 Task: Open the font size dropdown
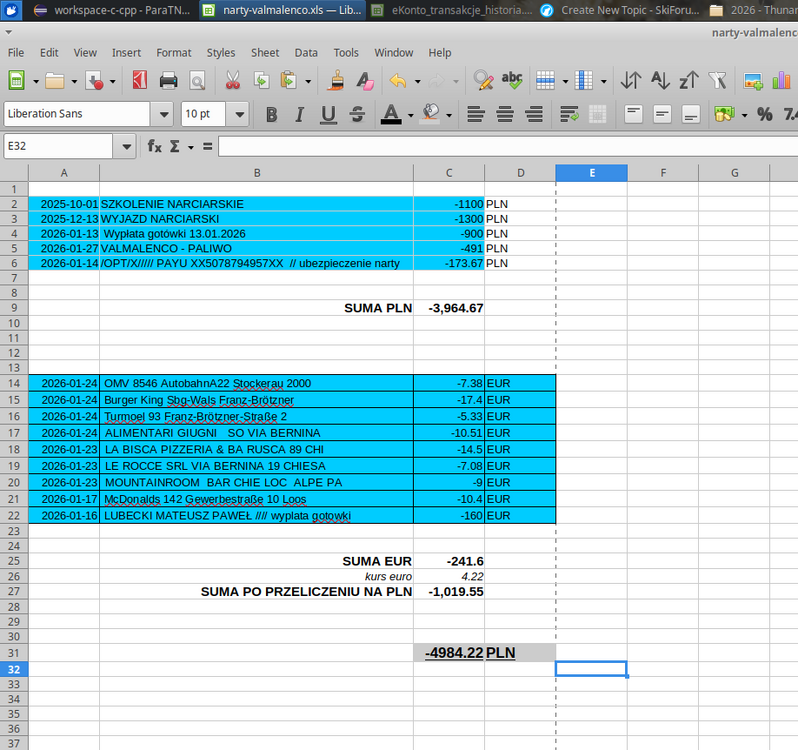237,114
